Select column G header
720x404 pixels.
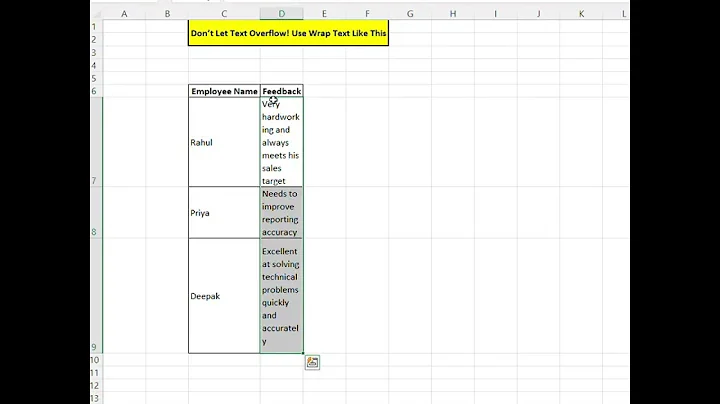tap(410, 14)
